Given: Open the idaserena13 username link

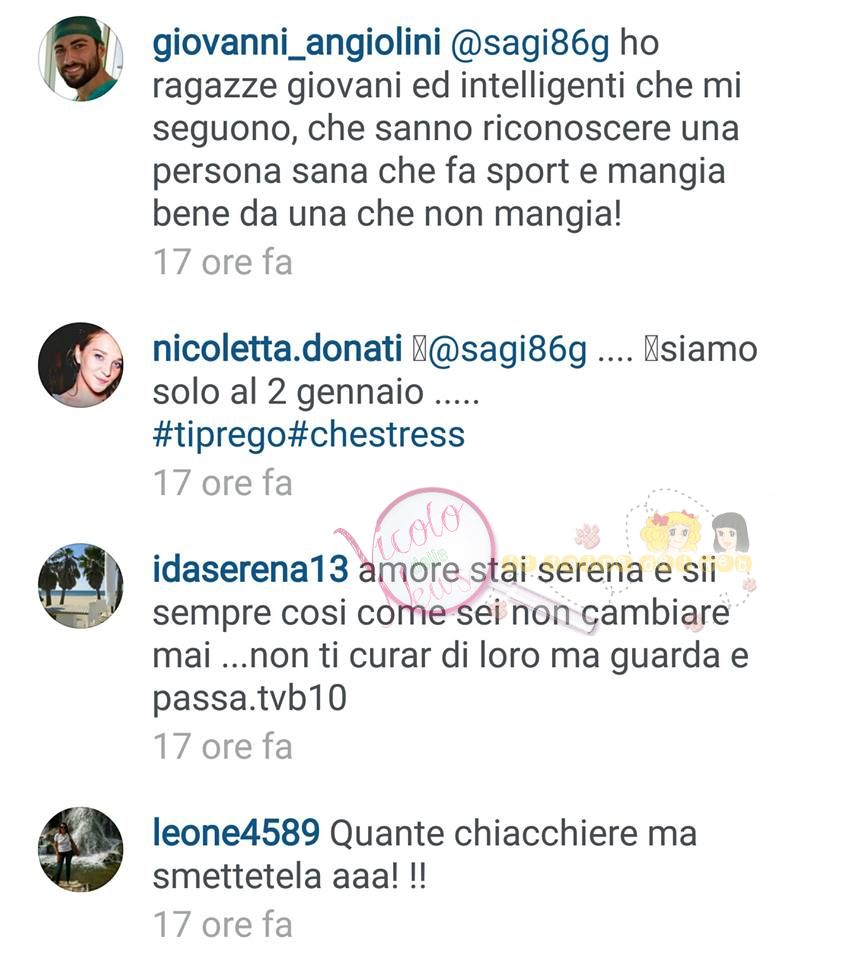Looking at the screenshot, I should coord(250,569).
